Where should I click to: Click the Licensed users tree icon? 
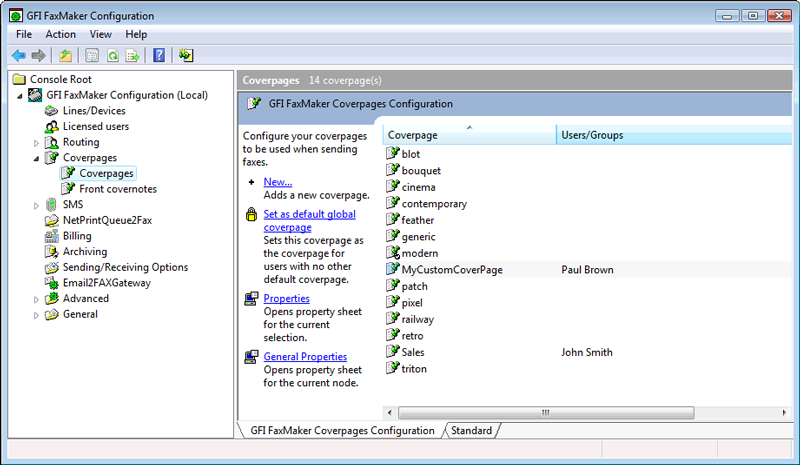click(x=52, y=127)
